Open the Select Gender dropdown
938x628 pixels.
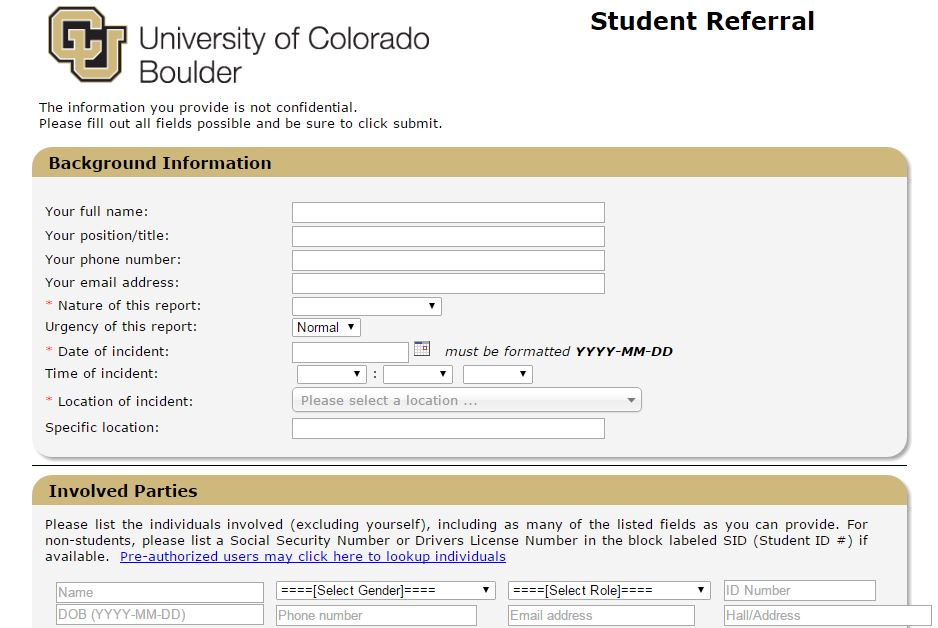[x=386, y=590]
